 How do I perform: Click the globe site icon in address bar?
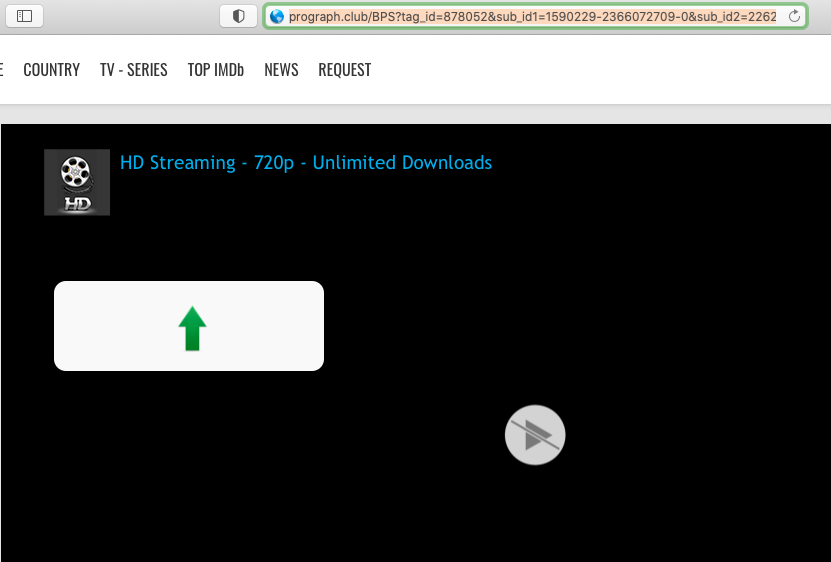pyautogui.click(x=277, y=16)
